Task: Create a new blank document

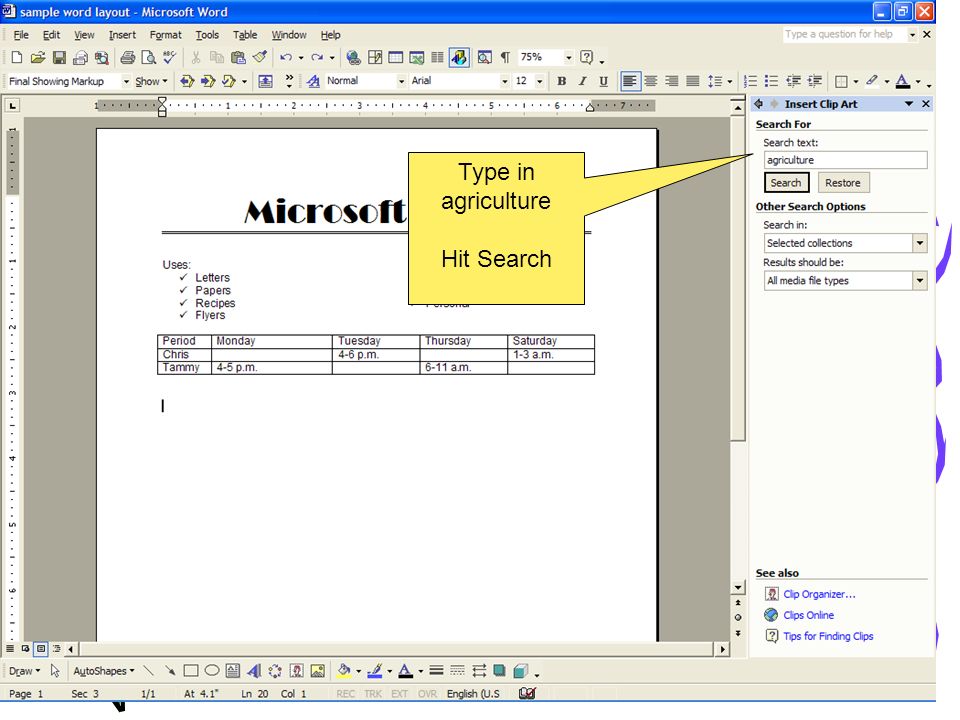Action: tap(17, 58)
